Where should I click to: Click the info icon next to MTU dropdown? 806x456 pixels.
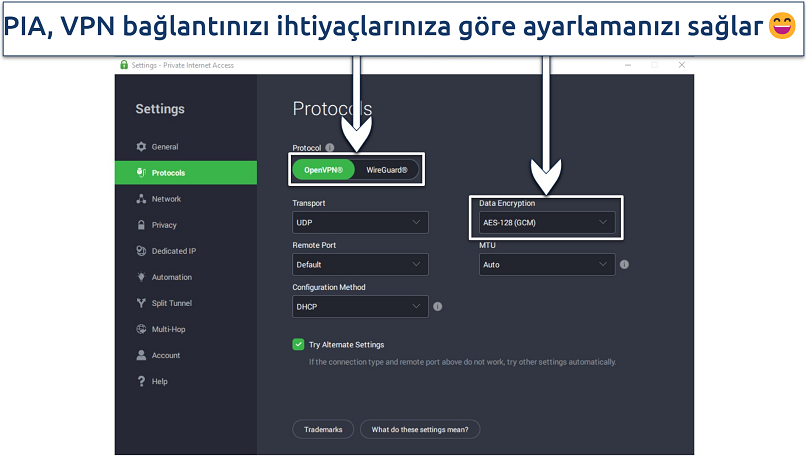click(624, 265)
